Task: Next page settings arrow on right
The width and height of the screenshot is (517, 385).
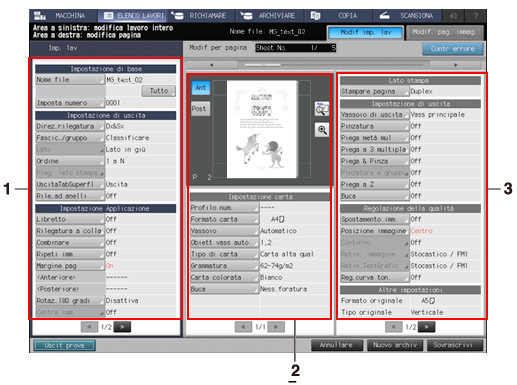Action: pos(427,327)
